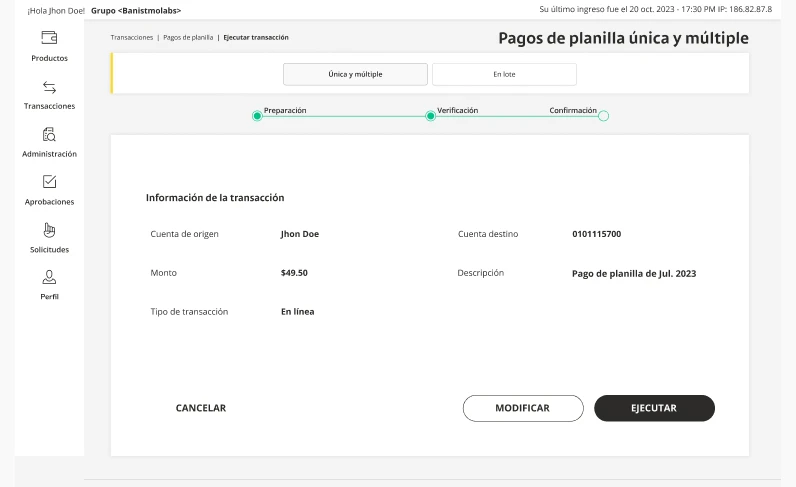796x487 pixels.
Task: Click the Información de la transacción heading
Action: tap(215, 198)
